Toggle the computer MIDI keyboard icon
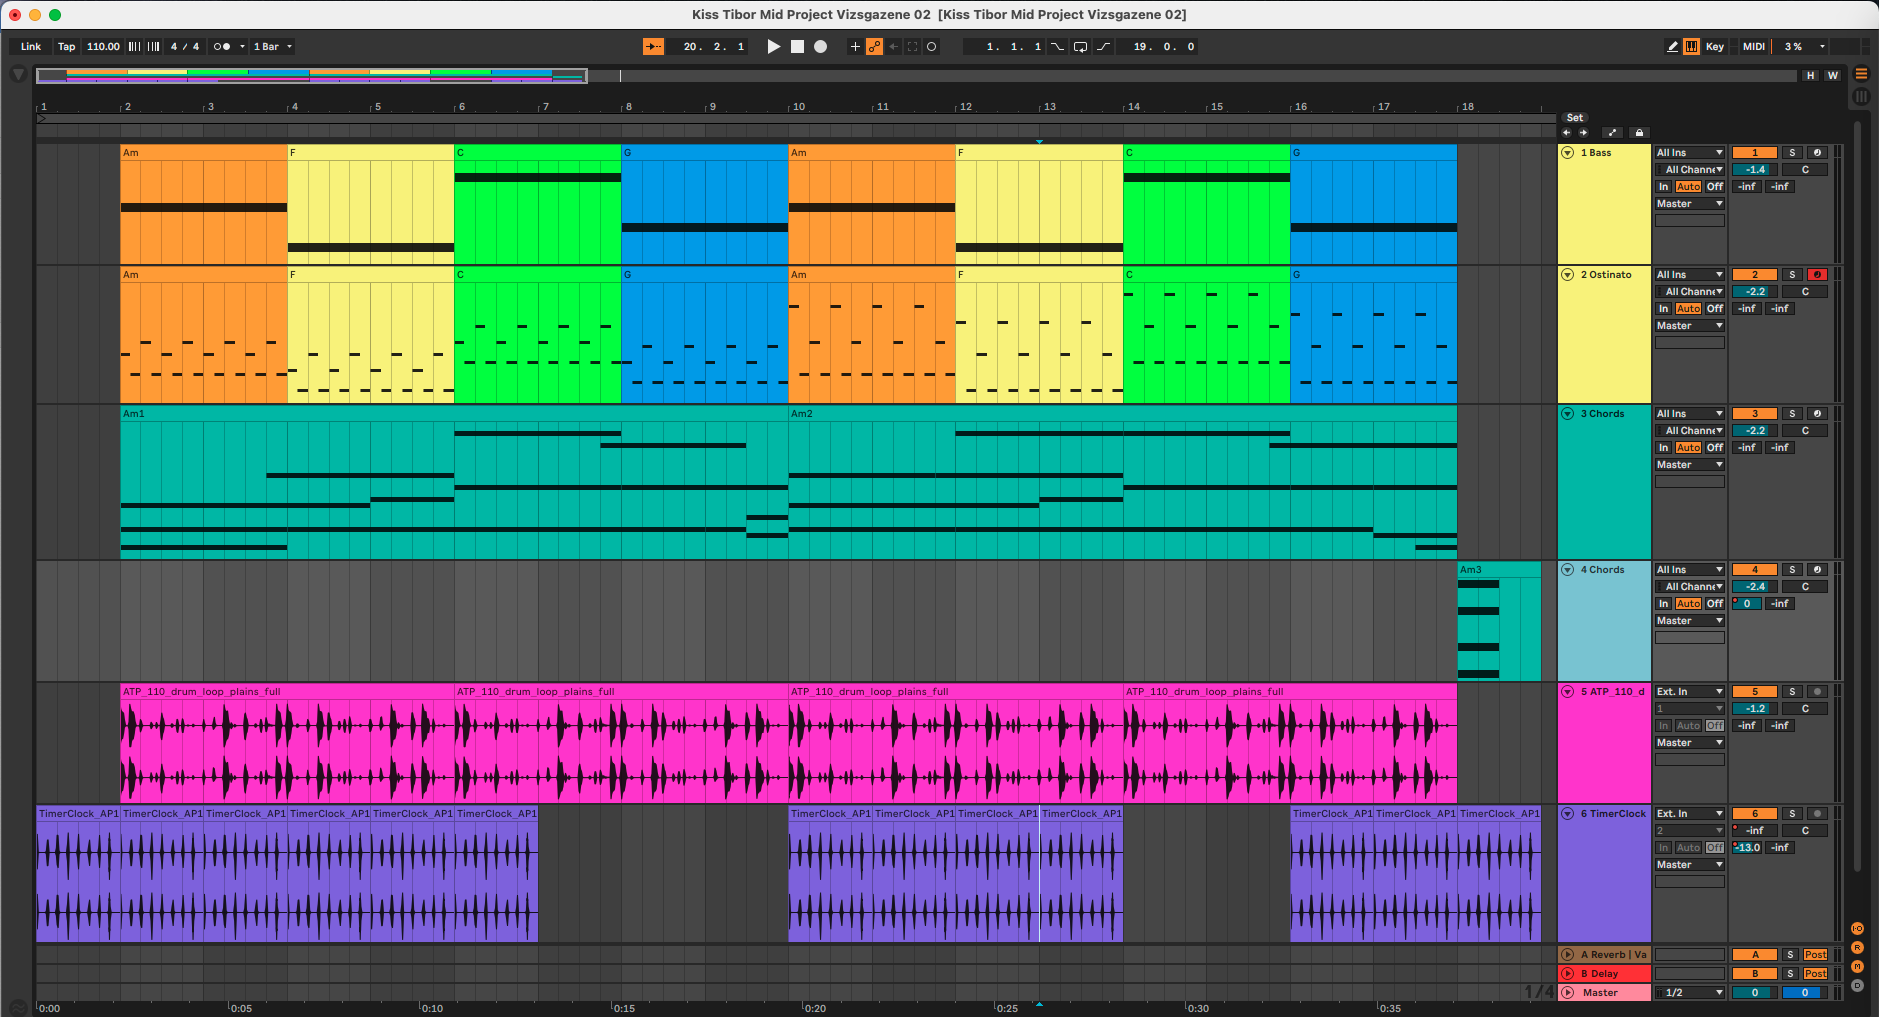 click(x=1691, y=47)
